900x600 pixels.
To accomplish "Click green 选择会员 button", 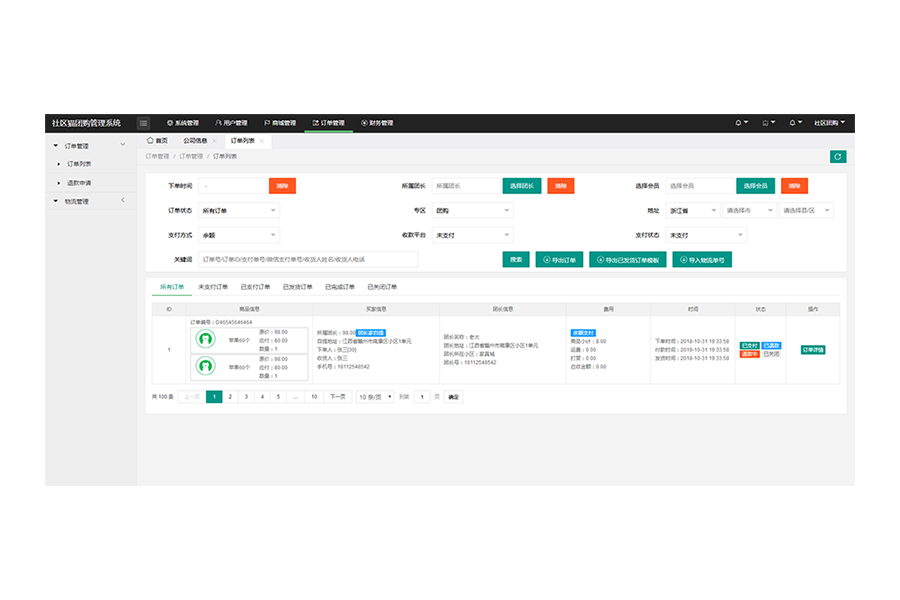I will (755, 186).
